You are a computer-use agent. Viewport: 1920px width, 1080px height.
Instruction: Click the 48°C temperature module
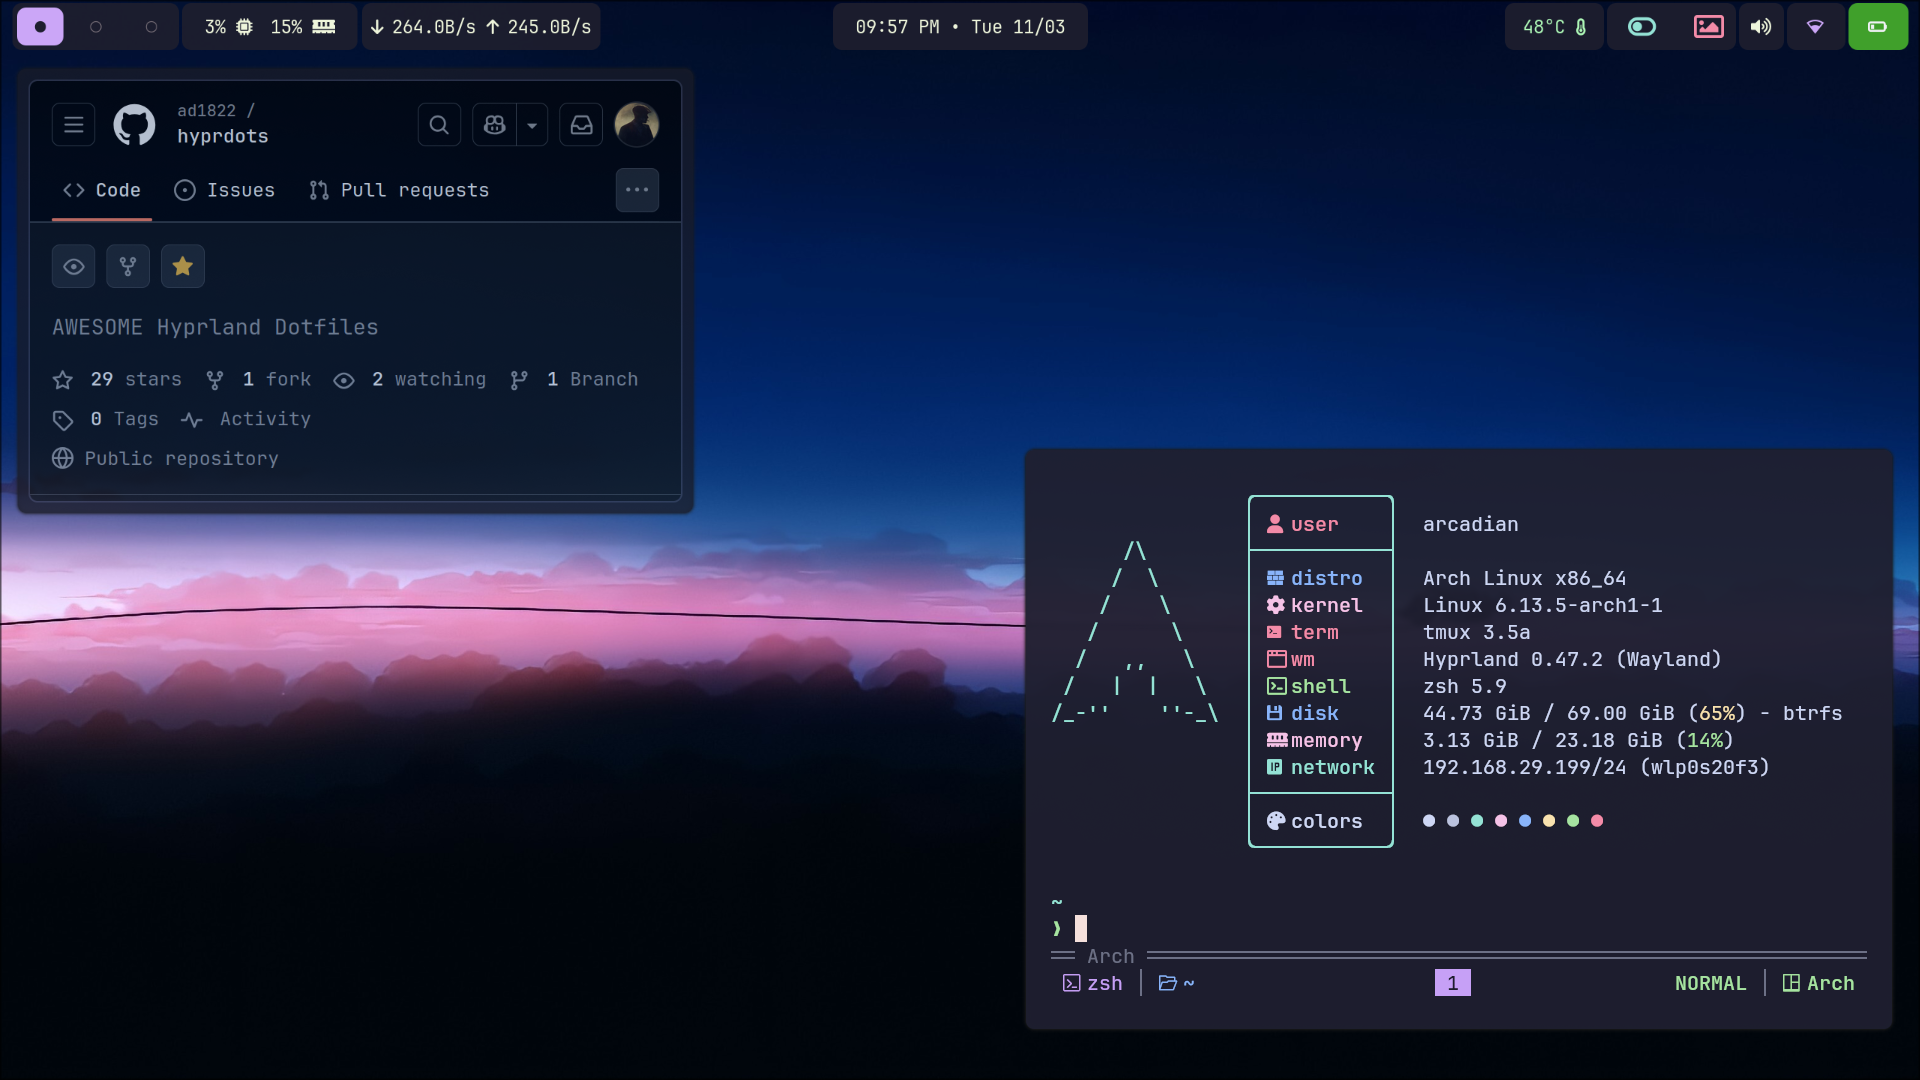(x=1554, y=27)
